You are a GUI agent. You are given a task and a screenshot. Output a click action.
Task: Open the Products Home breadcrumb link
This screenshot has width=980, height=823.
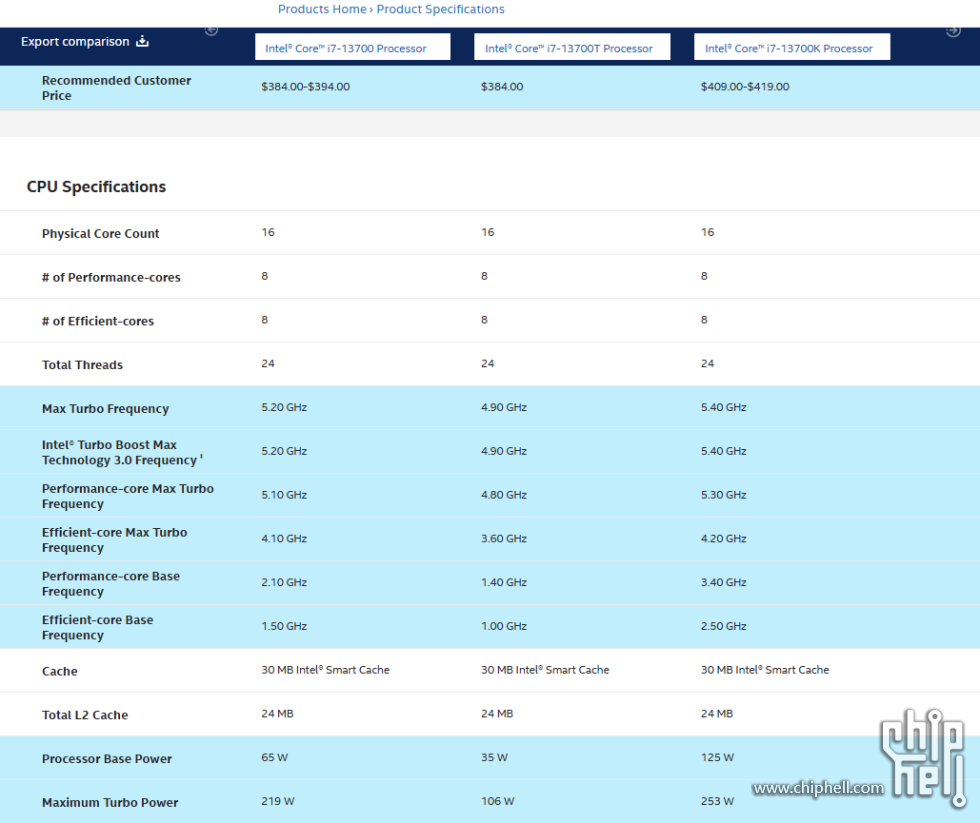coord(322,9)
